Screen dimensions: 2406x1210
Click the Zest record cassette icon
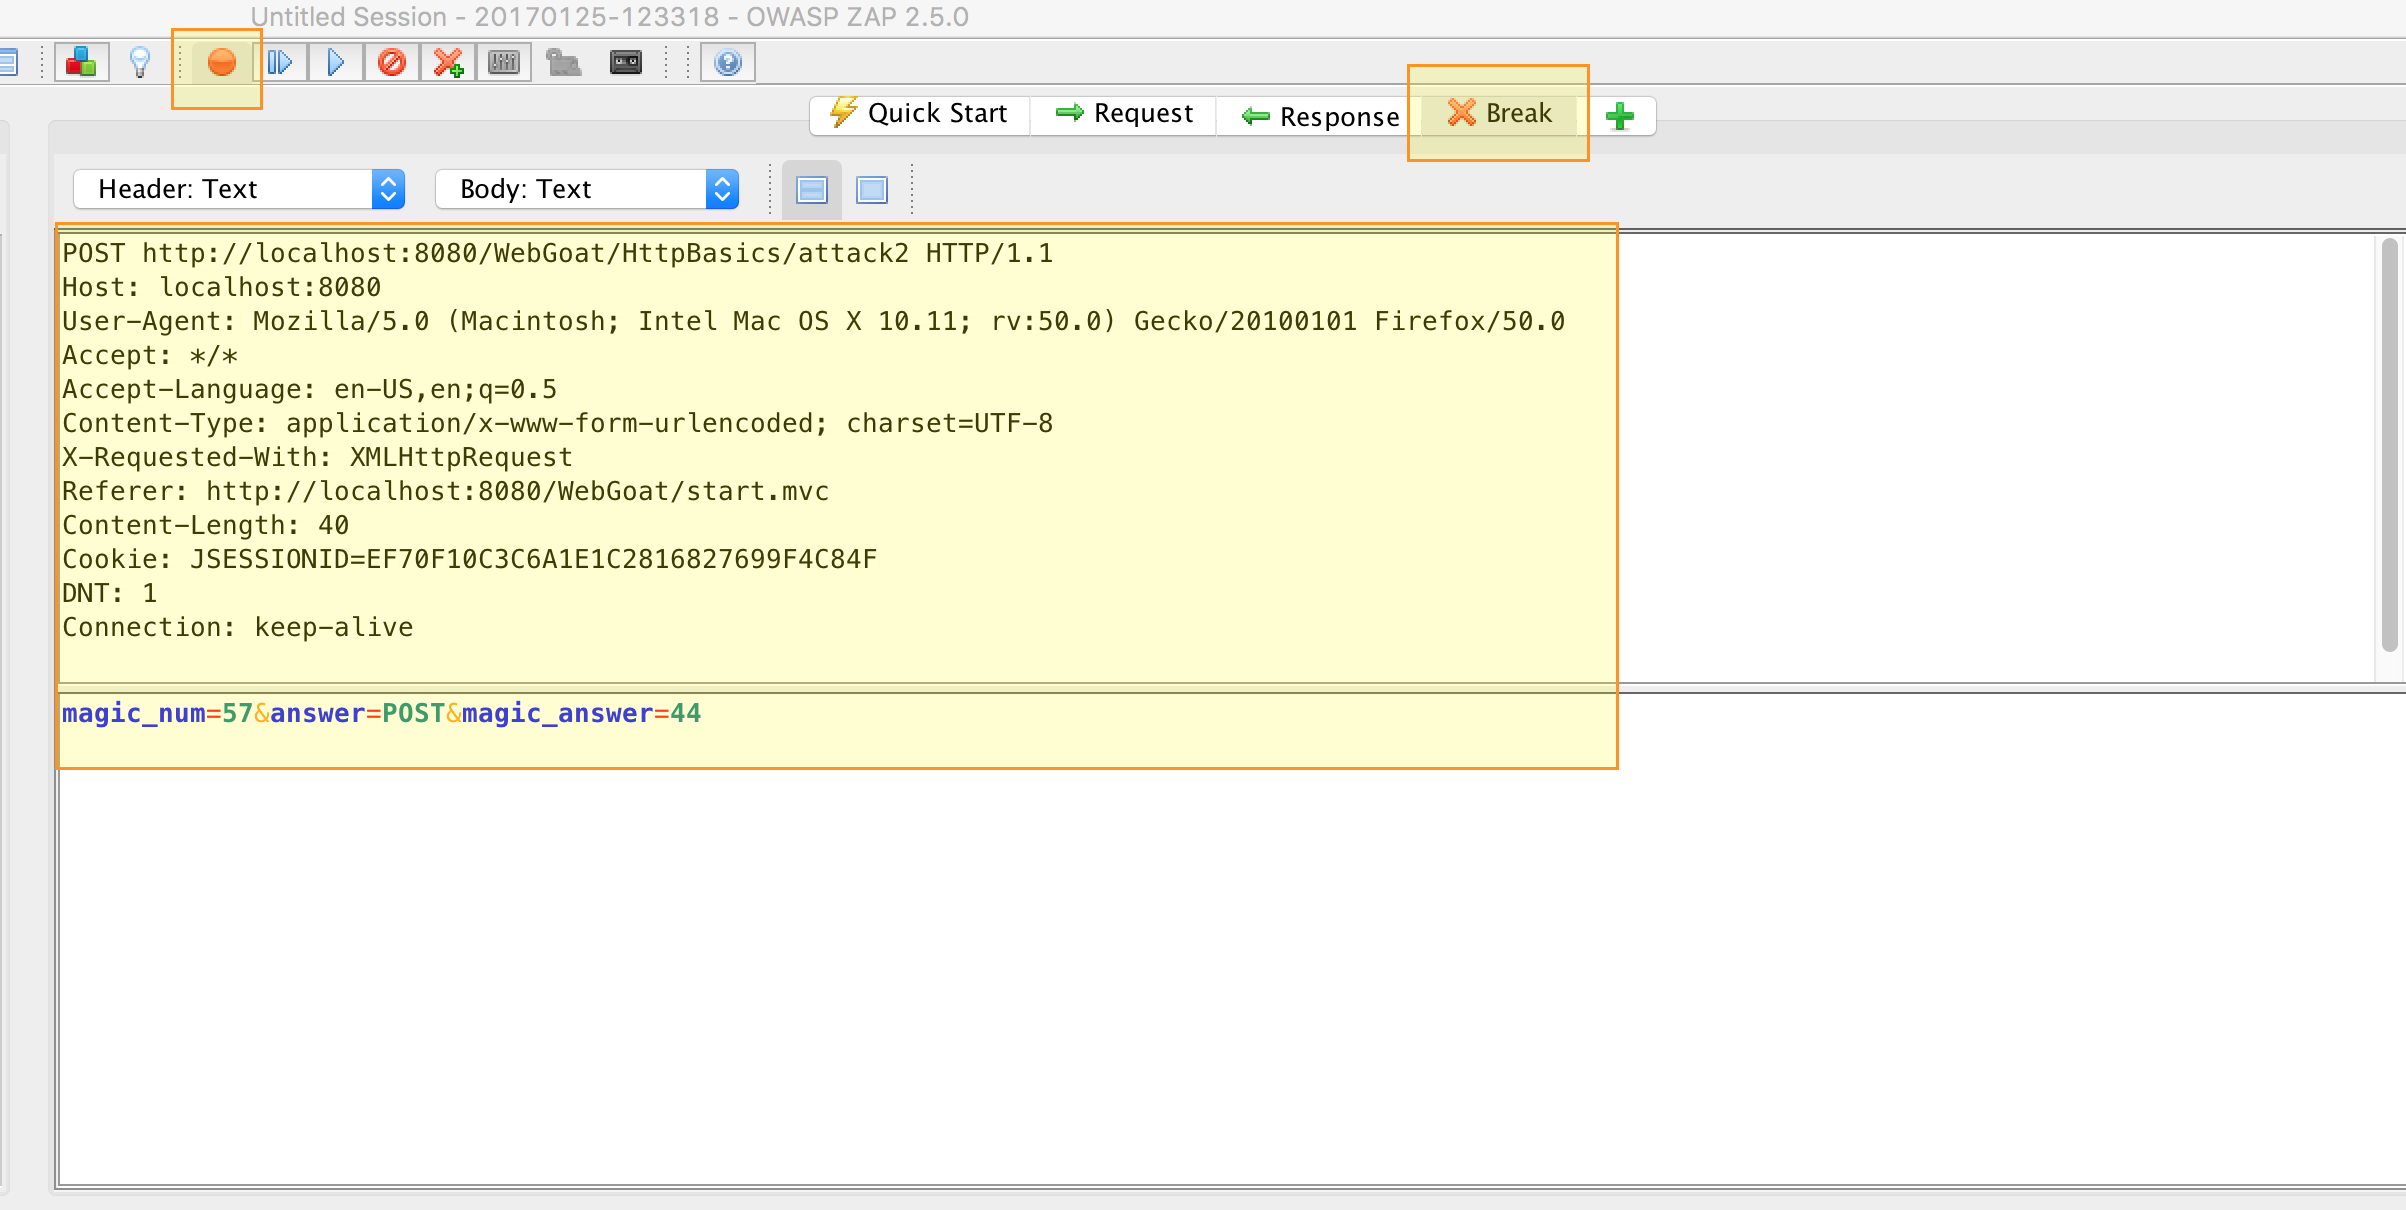point(626,62)
